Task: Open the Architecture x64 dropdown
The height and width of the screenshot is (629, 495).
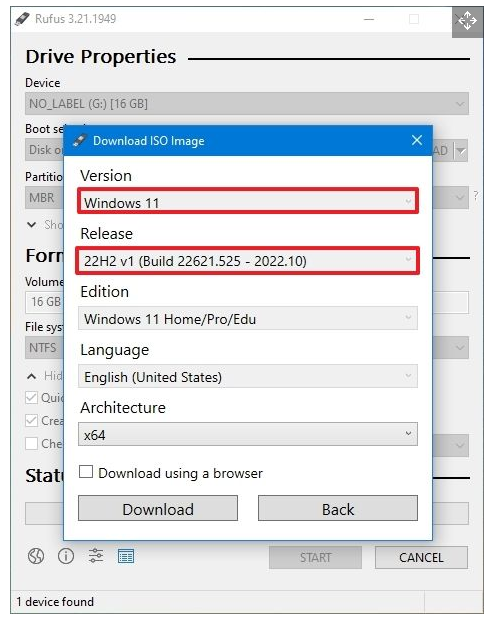Action: 248,434
